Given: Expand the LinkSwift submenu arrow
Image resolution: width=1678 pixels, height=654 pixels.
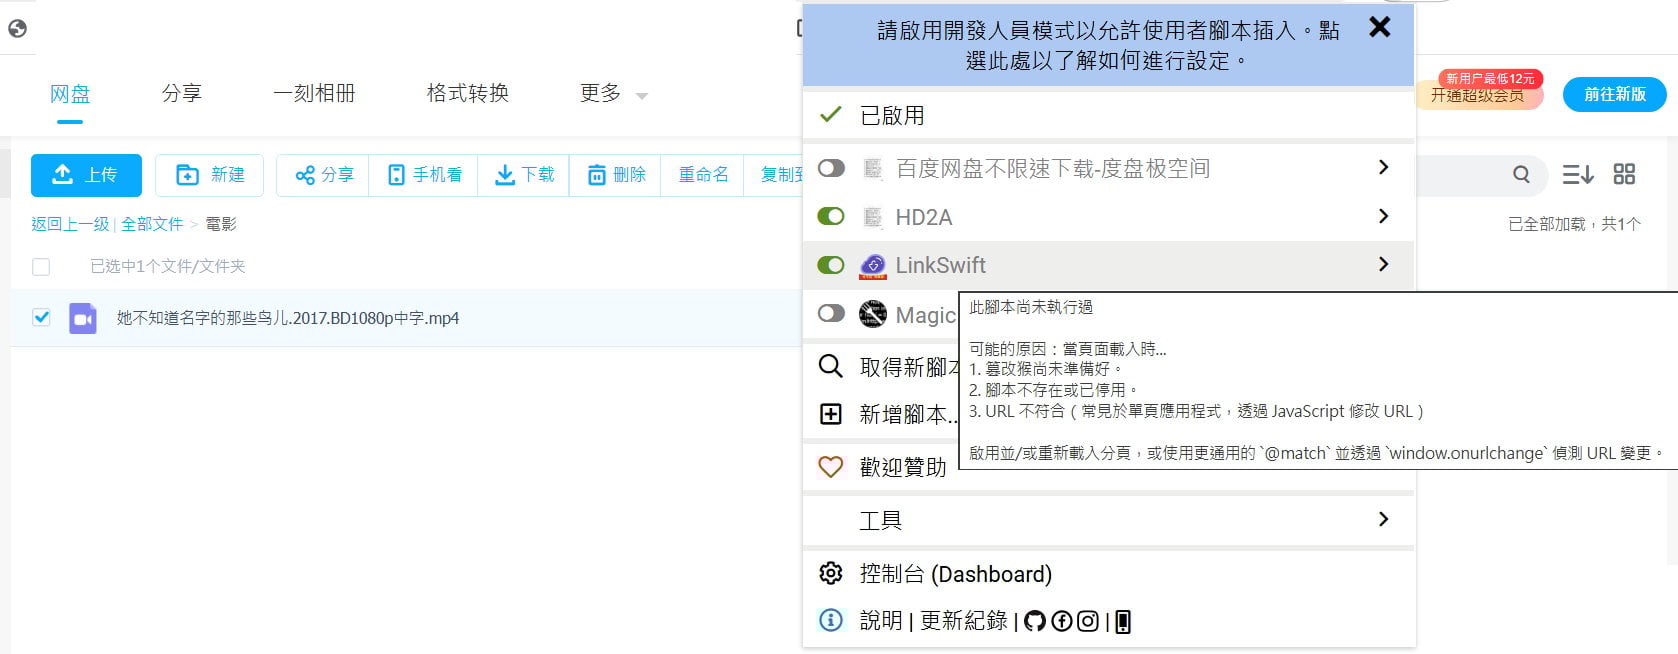Looking at the screenshot, I should click(1383, 264).
